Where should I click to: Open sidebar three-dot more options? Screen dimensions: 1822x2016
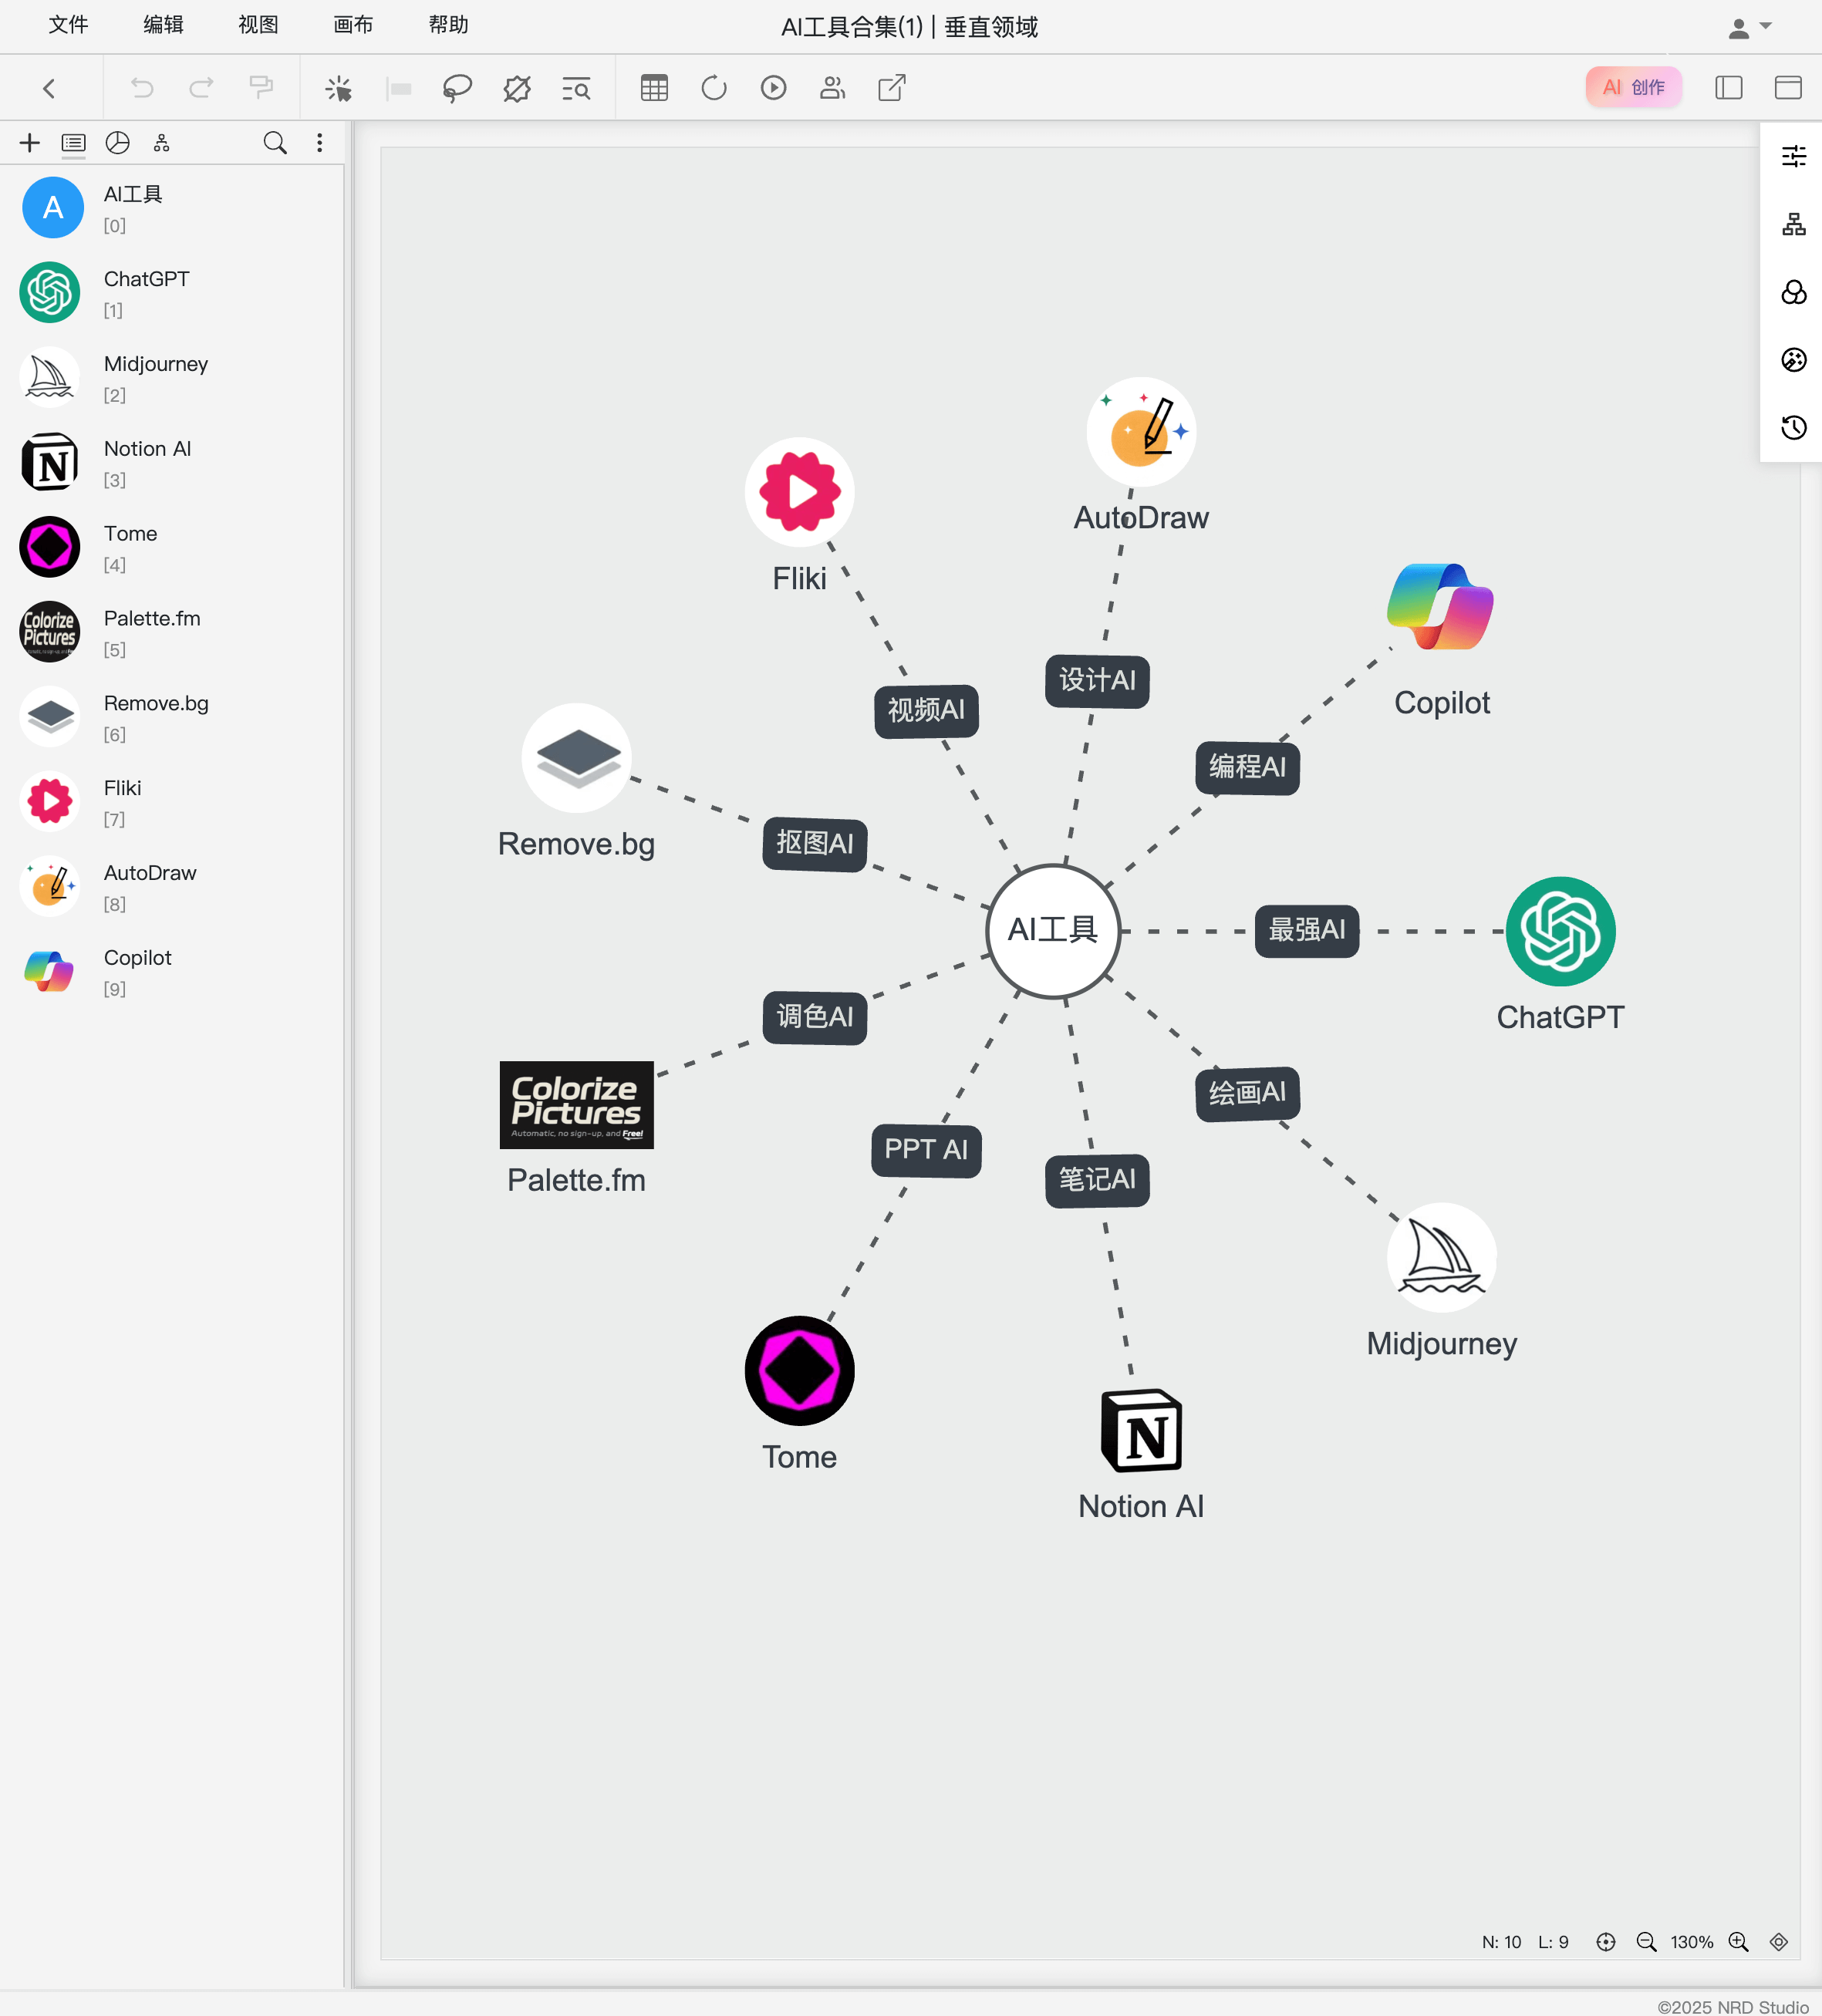click(x=320, y=143)
